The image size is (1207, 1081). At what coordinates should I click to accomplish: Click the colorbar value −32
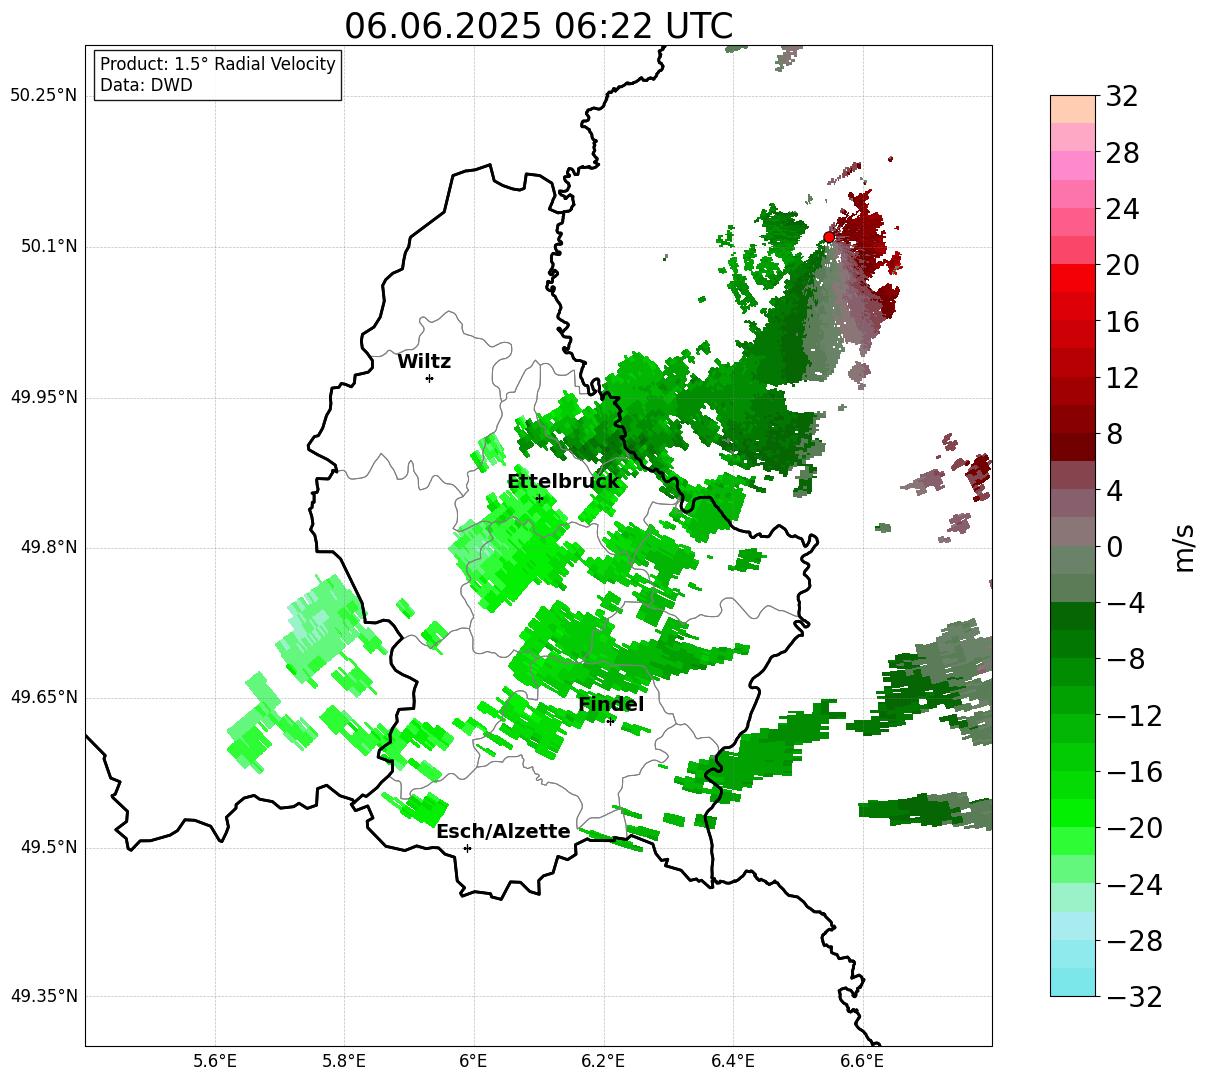1134,997
